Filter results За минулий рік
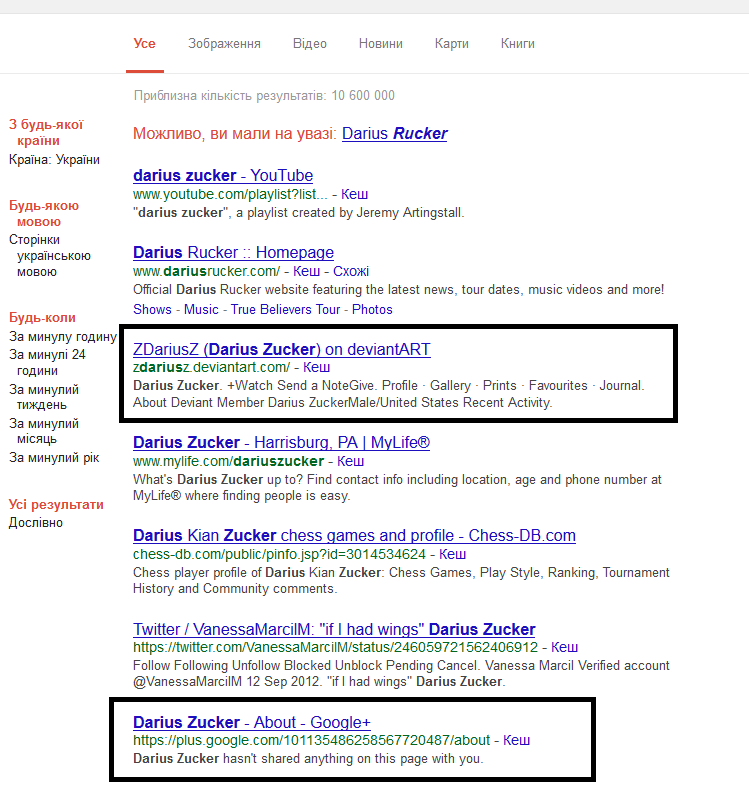 [x=54, y=458]
